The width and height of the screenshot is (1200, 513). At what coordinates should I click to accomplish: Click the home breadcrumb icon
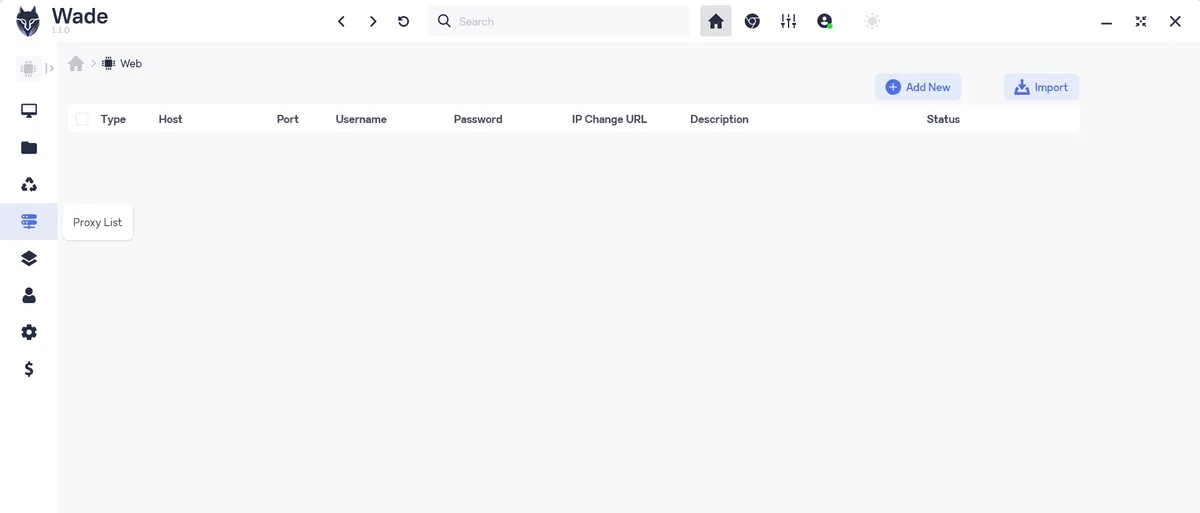[76, 63]
